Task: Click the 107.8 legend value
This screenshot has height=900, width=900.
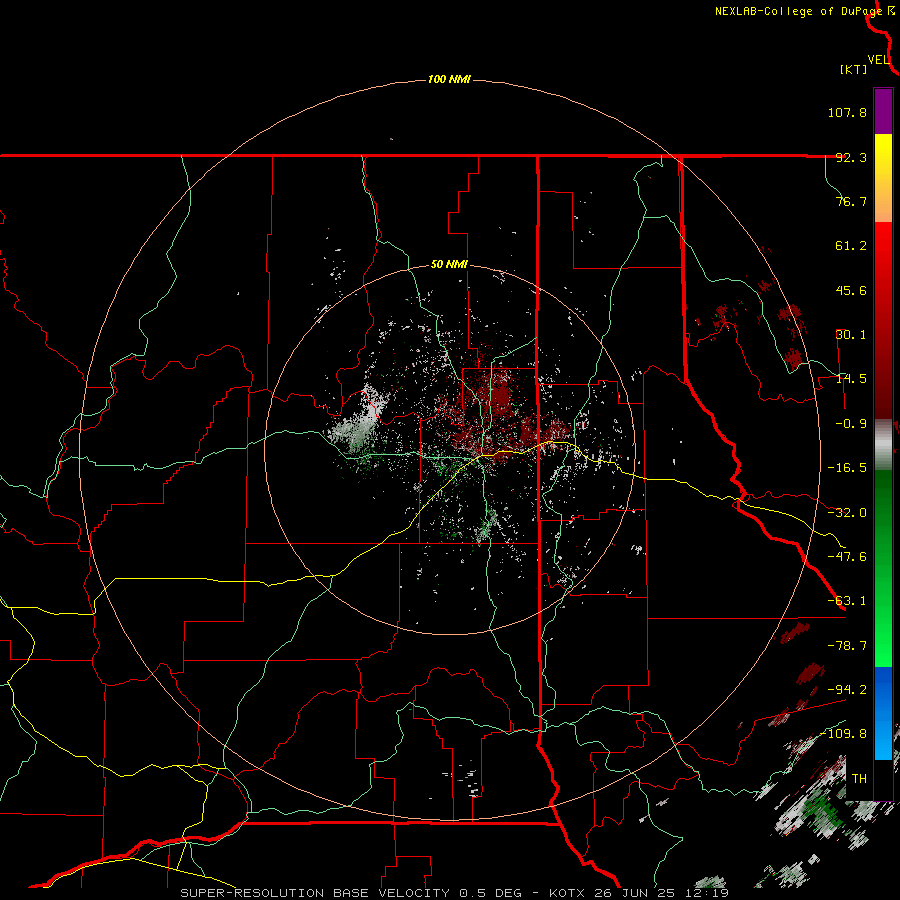Action: [847, 112]
